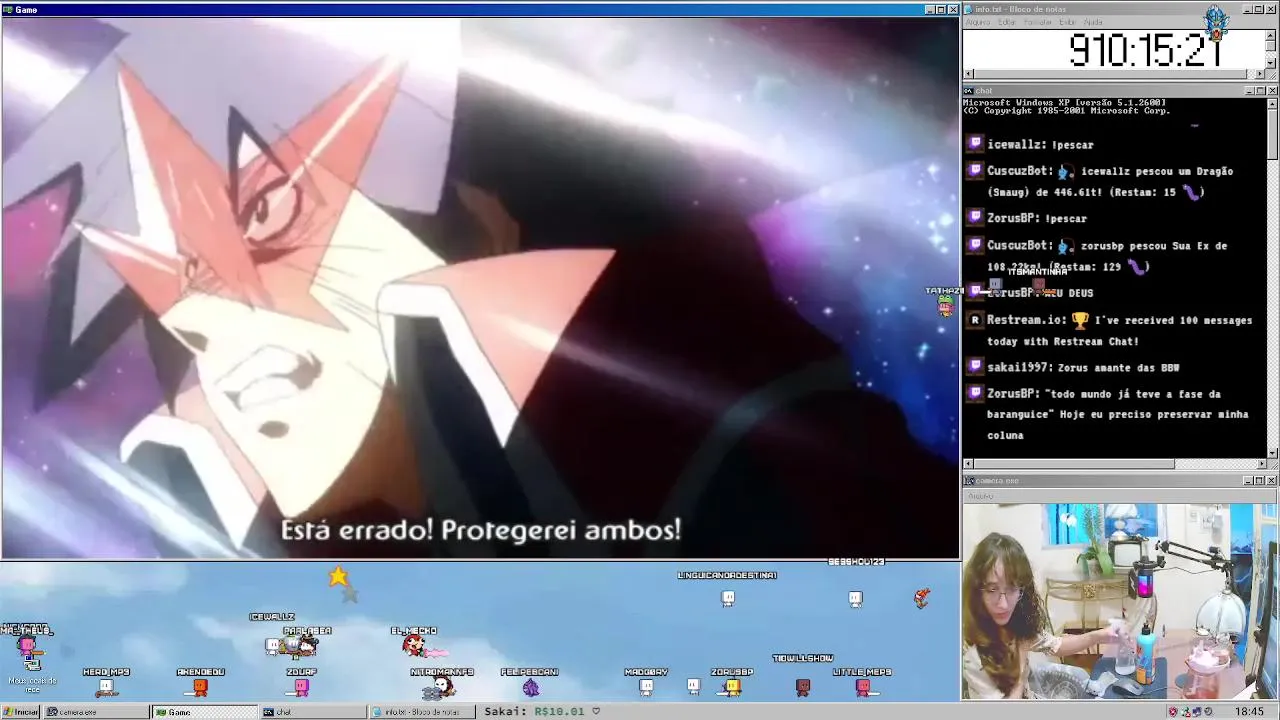Click the trophy emoji in Restream message

1080,320
